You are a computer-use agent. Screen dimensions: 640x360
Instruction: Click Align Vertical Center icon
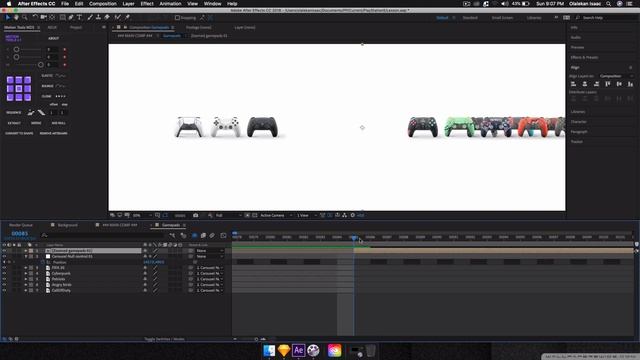pyautogui.click(x=619, y=84)
